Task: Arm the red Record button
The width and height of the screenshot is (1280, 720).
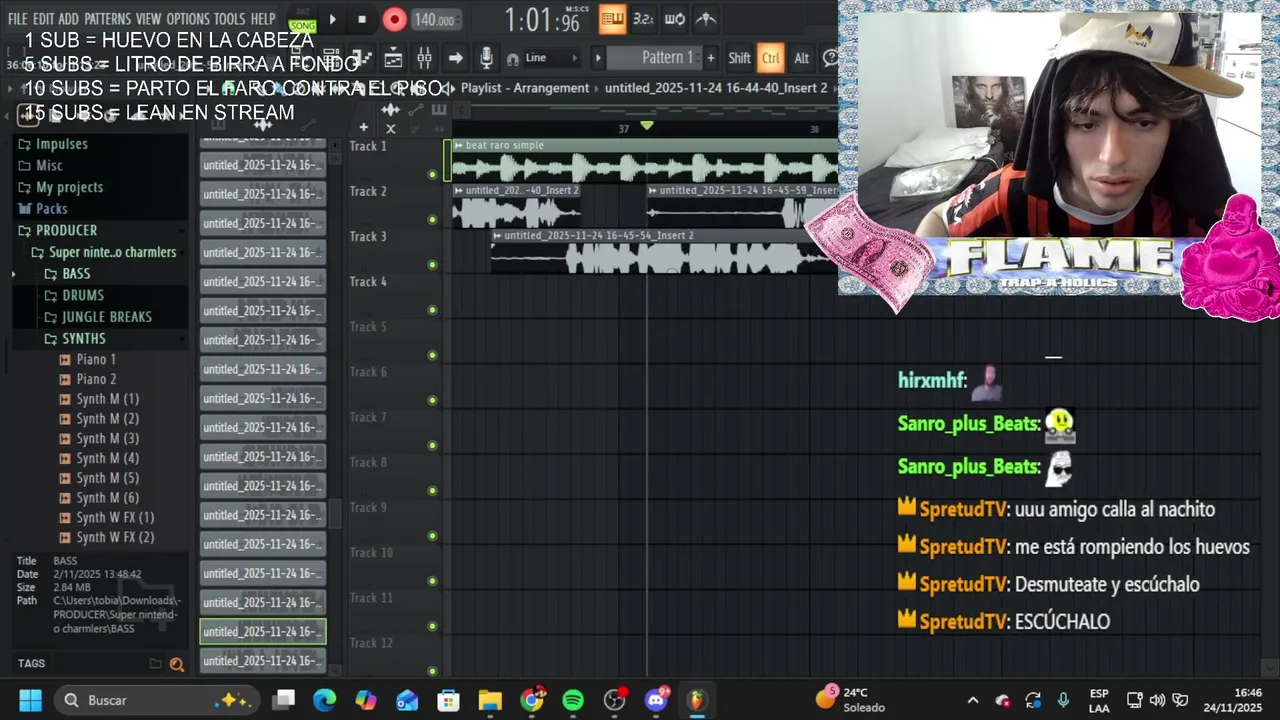Action: coord(394,19)
